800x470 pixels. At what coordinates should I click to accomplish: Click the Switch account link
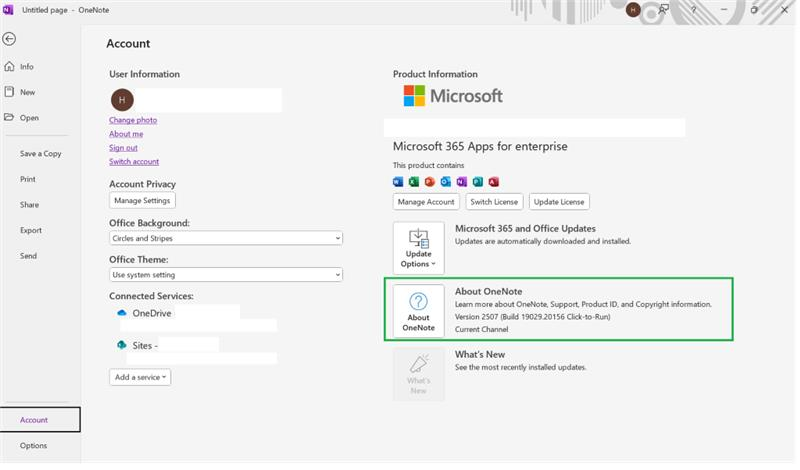click(x=134, y=162)
